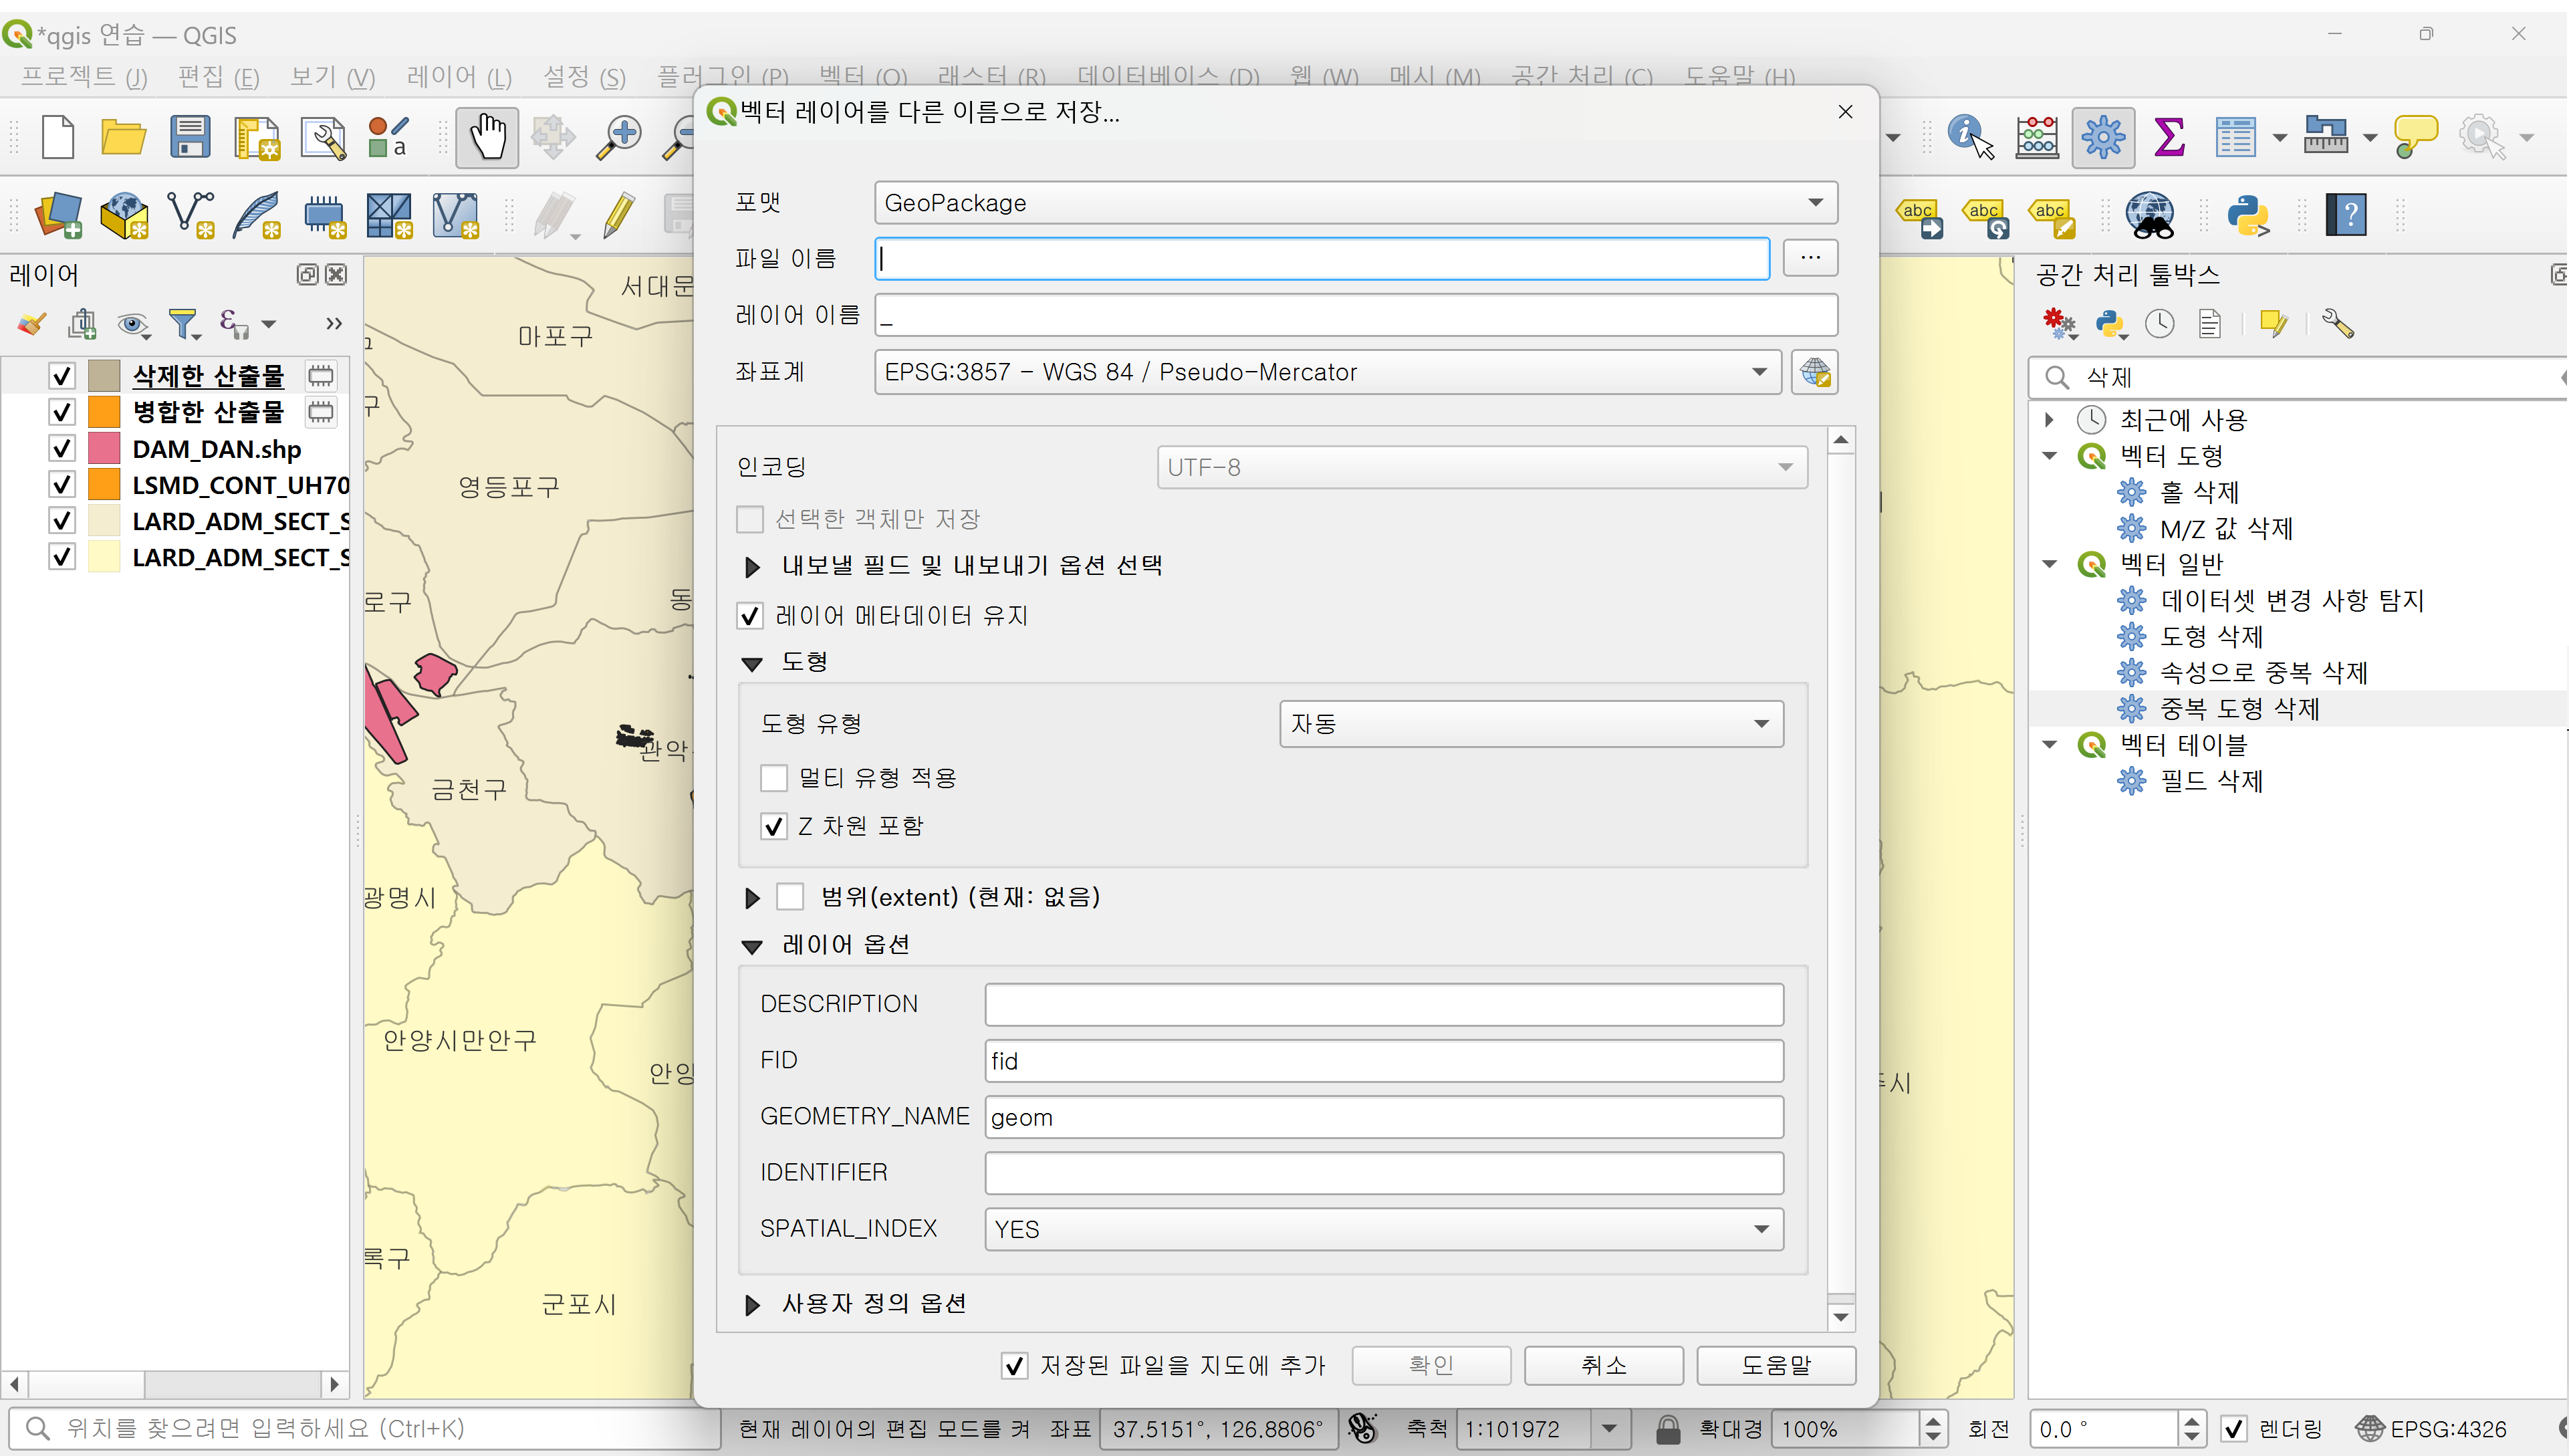Toggle 저장된 파일을 지도에 추가 checkbox
The image size is (2569, 1456).
(1014, 1365)
